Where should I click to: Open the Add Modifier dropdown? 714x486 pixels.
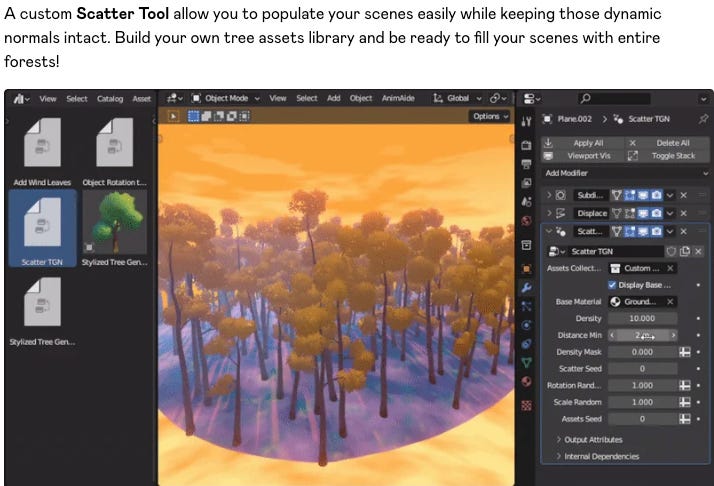[625, 173]
